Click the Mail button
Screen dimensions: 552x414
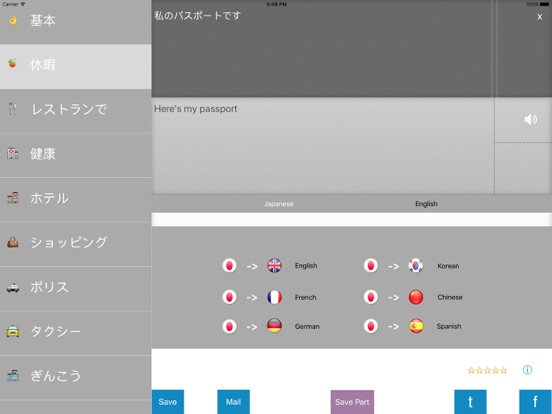coord(233,402)
